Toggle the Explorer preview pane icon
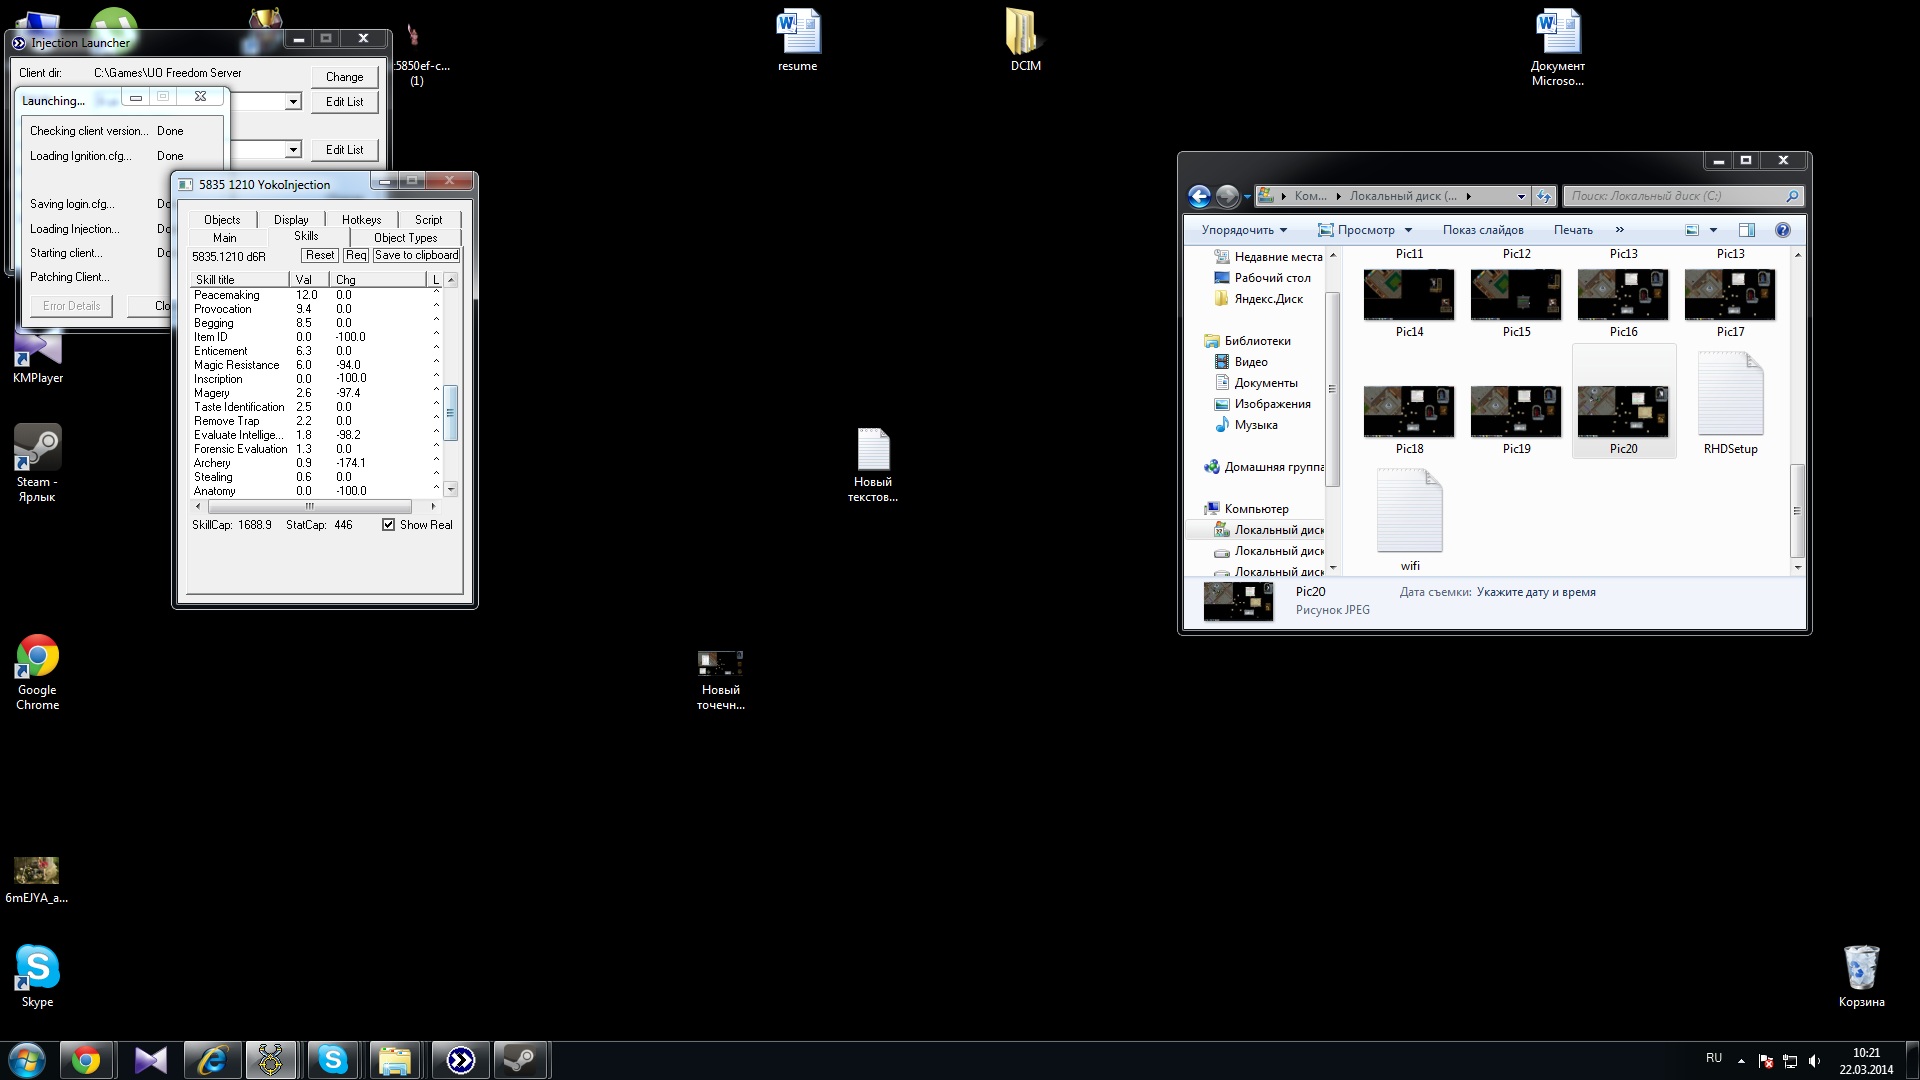Image resolution: width=1920 pixels, height=1080 pixels. [x=1746, y=230]
